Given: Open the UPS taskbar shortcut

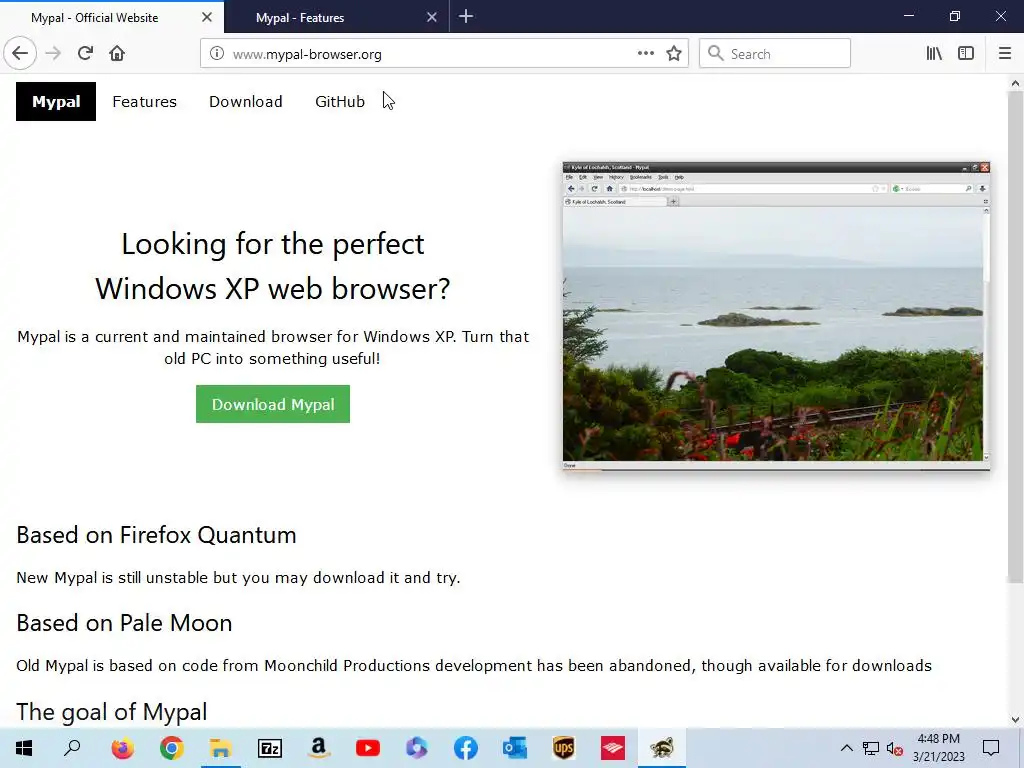Looking at the screenshot, I should click(x=564, y=748).
